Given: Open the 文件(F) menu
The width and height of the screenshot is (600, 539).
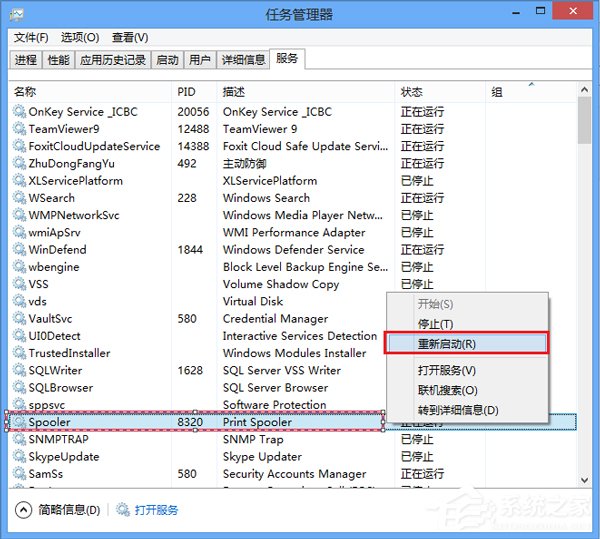Looking at the screenshot, I should [31, 37].
